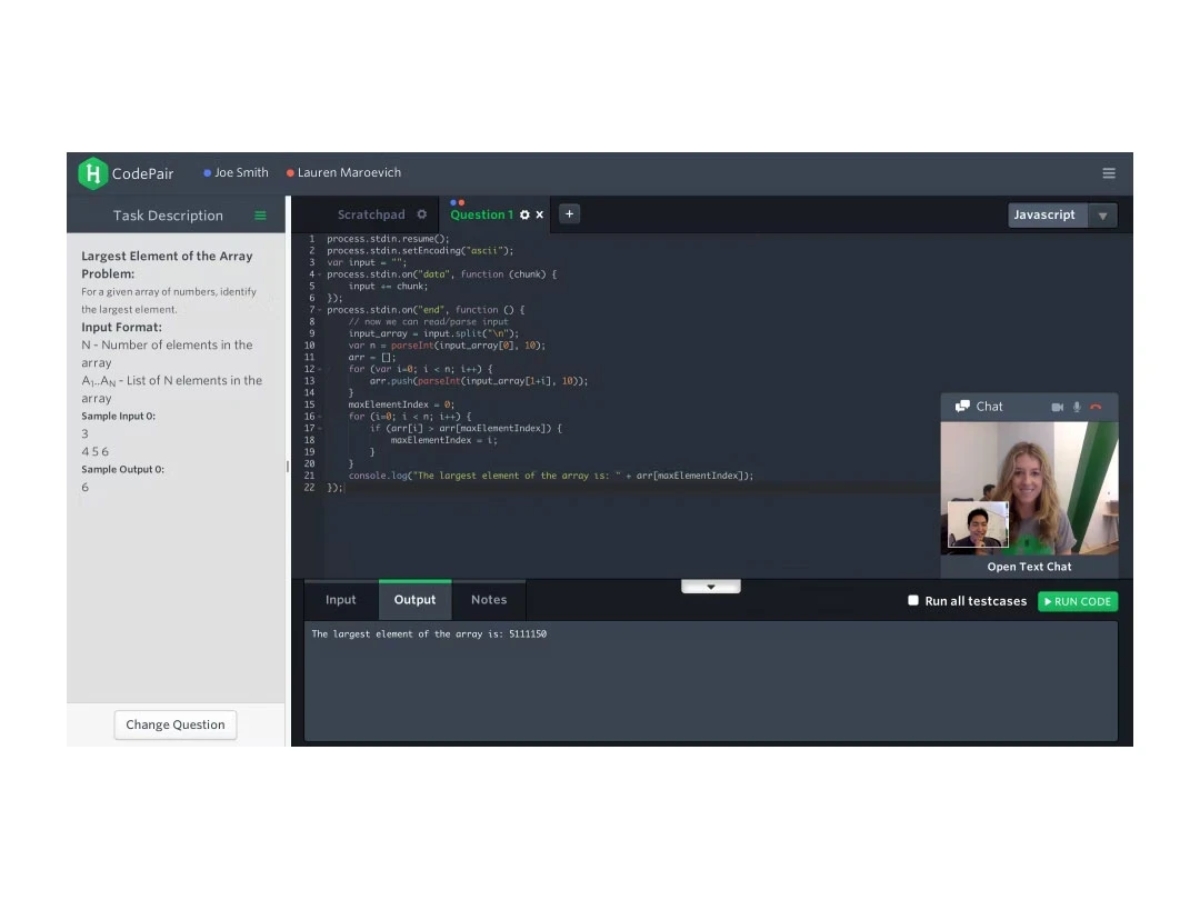This screenshot has width=1200, height=900.
Task: Select the Question 1 tab
Action: (482, 215)
